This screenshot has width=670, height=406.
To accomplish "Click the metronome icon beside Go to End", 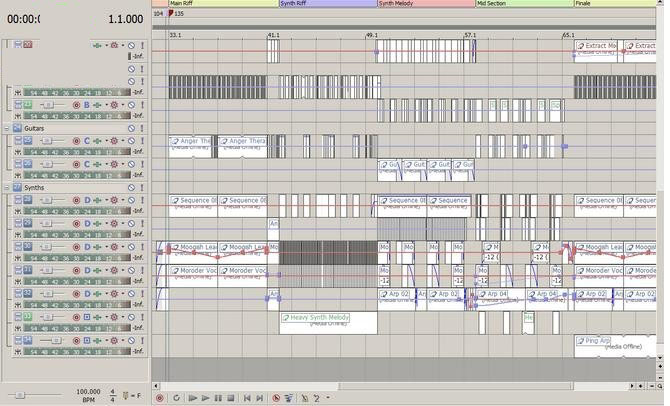I will (276, 398).
